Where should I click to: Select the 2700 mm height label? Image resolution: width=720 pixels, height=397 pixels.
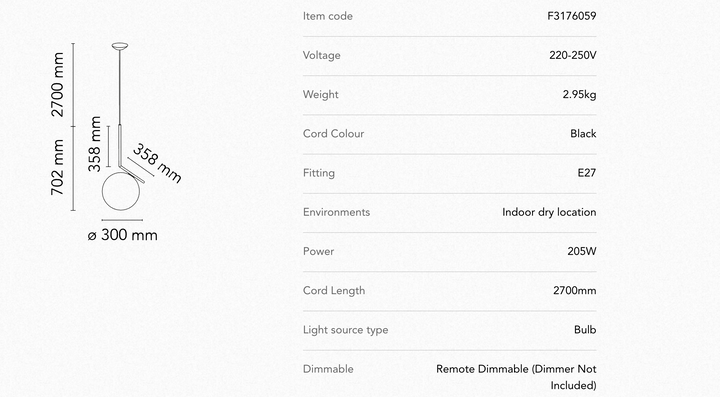57,84
